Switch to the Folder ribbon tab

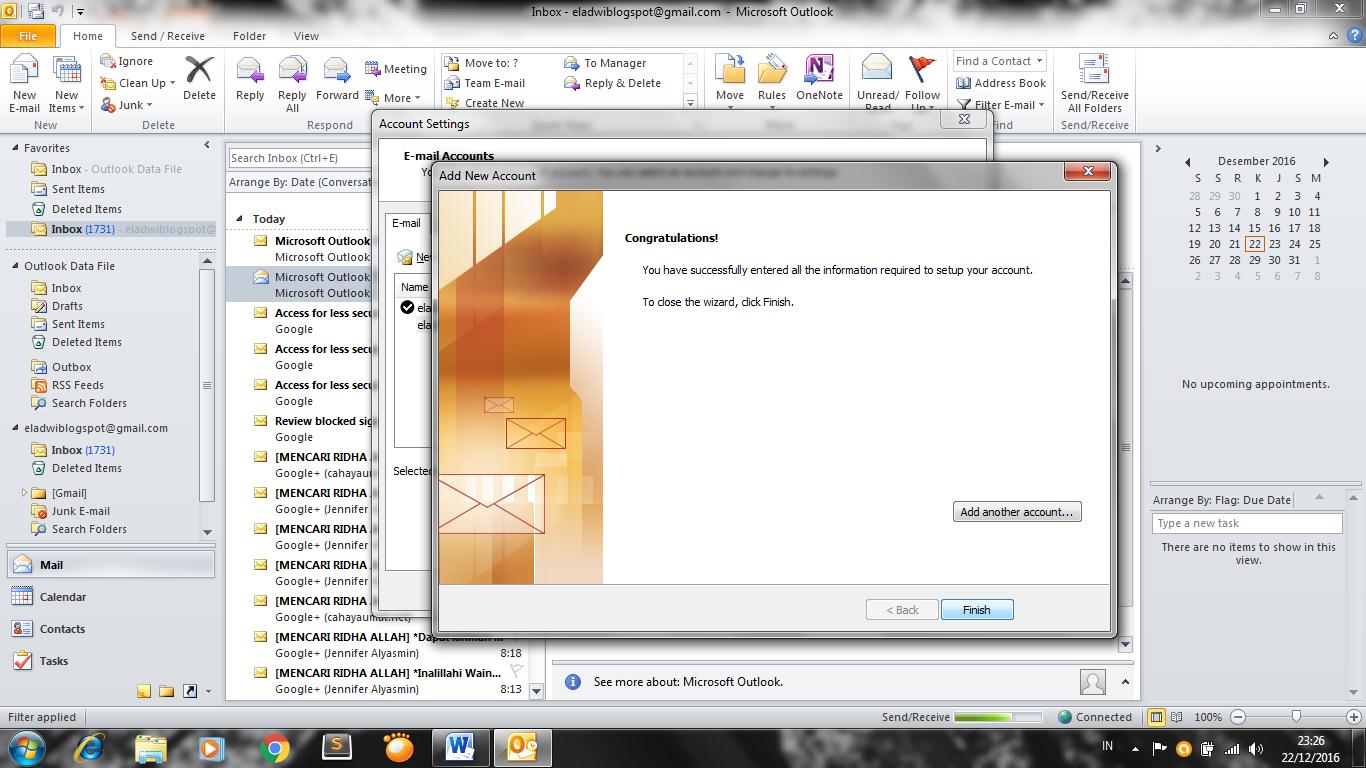coord(249,36)
